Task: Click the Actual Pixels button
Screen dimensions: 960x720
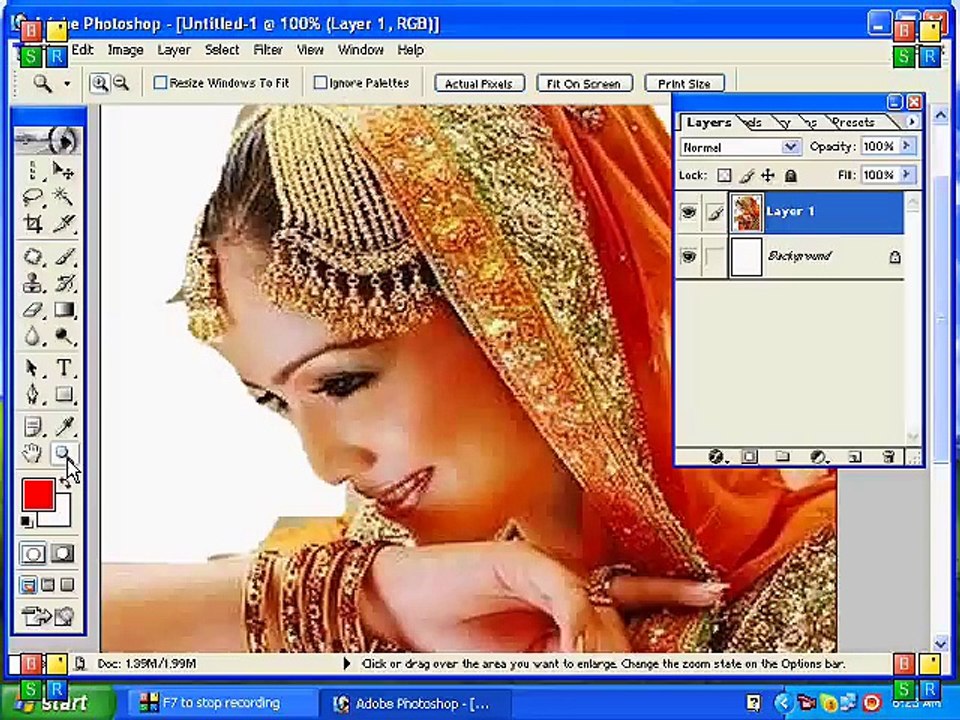Action: pos(479,83)
